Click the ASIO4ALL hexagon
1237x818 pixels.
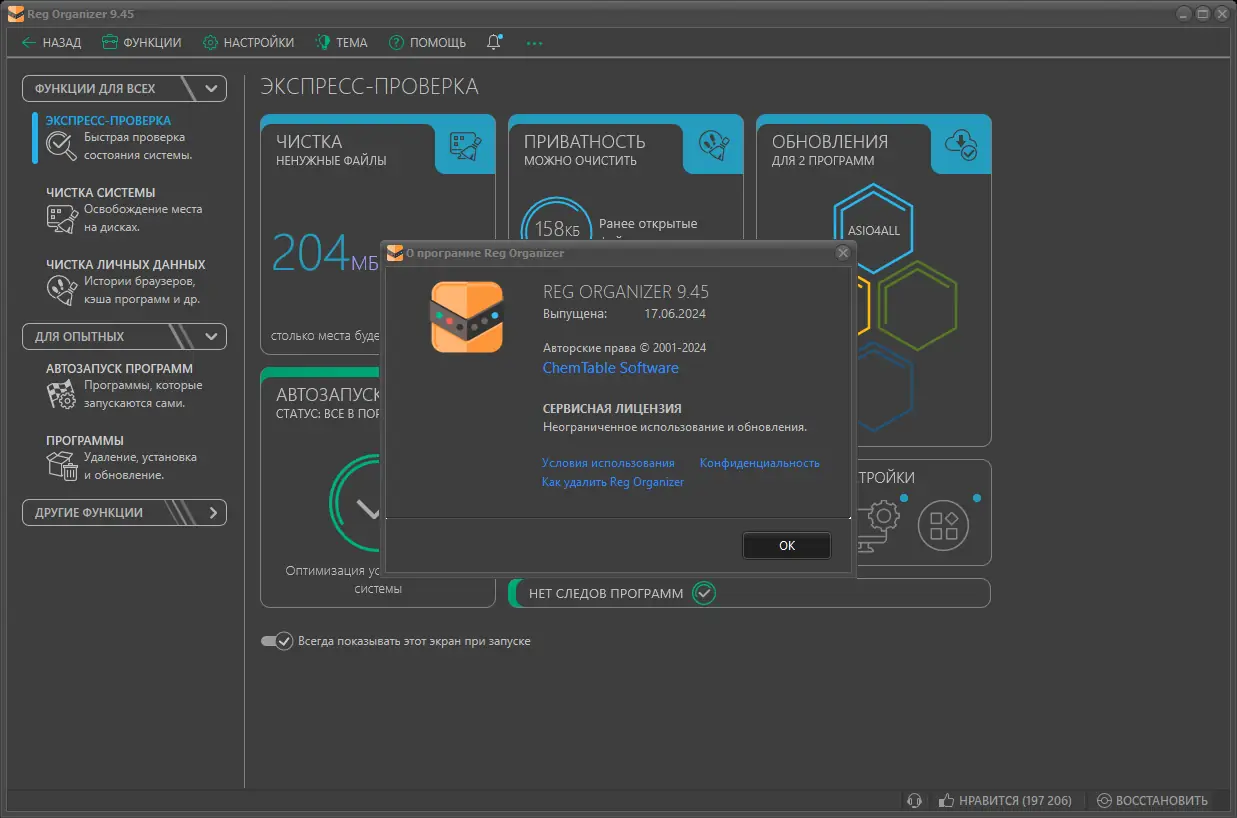[x=874, y=229]
